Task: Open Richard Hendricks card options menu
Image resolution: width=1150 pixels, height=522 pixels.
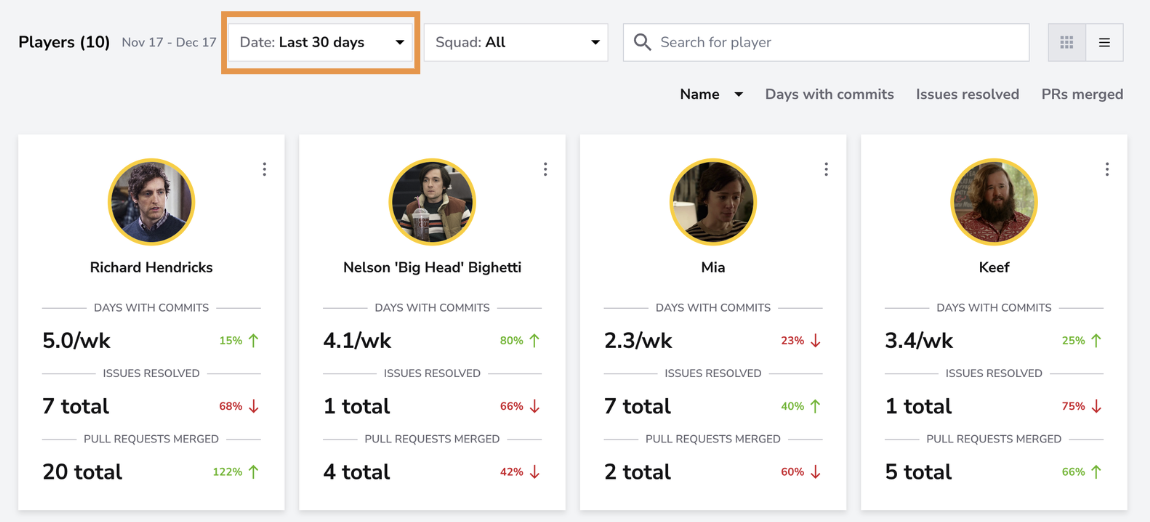Action: tap(264, 169)
